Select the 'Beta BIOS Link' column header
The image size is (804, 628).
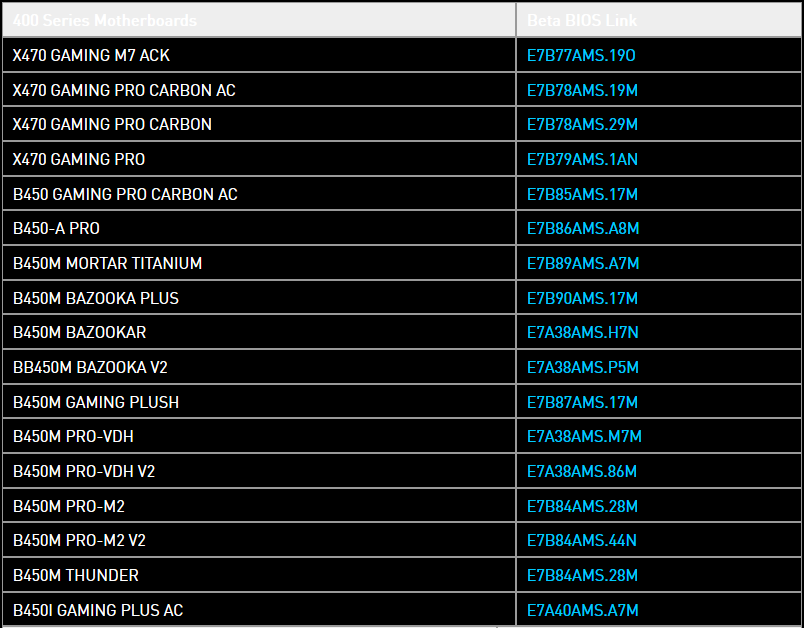(658, 20)
